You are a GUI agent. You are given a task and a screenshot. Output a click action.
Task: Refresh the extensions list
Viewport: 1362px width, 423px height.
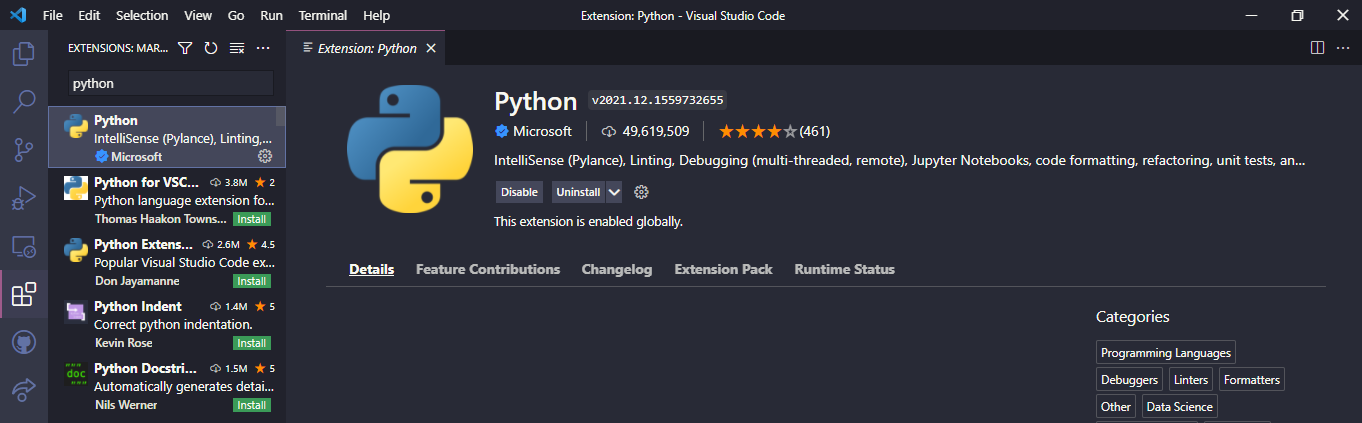(211, 48)
